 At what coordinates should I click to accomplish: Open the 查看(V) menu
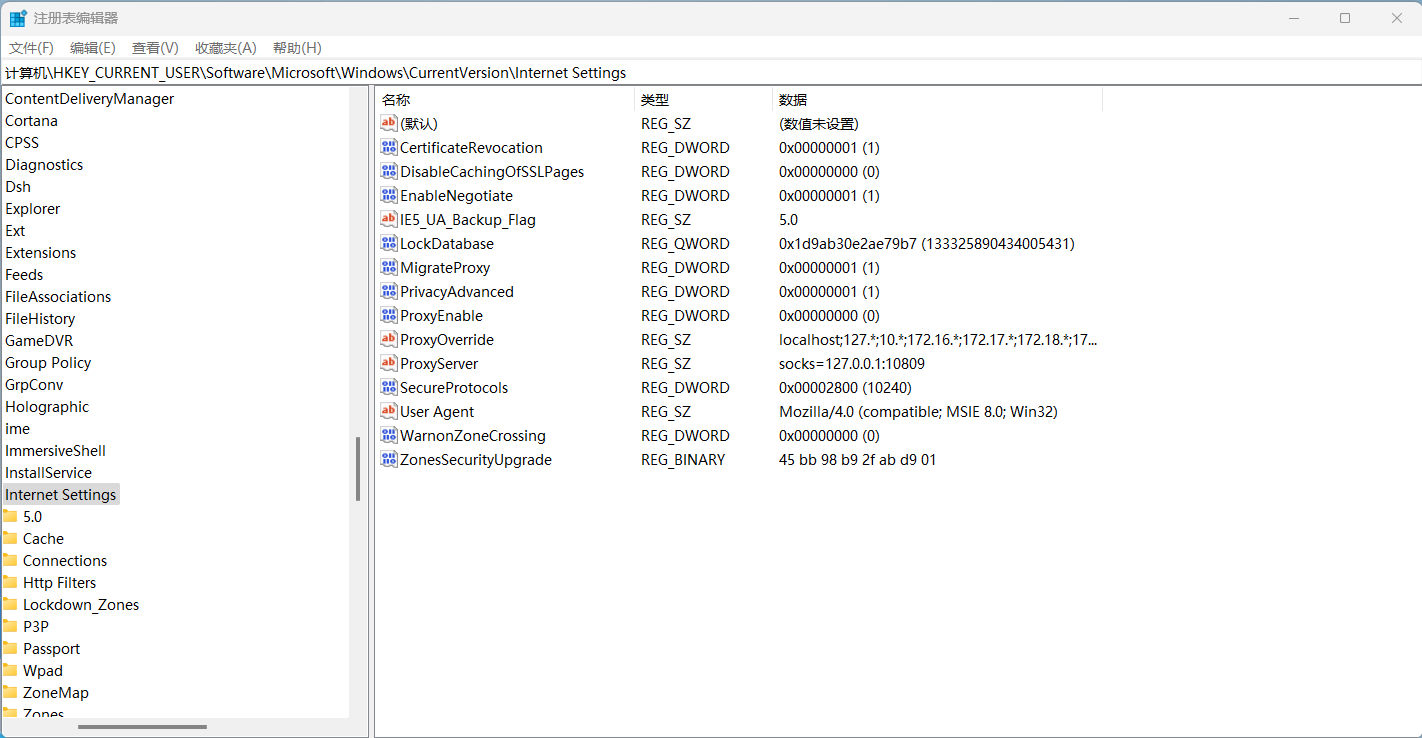coord(155,48)
